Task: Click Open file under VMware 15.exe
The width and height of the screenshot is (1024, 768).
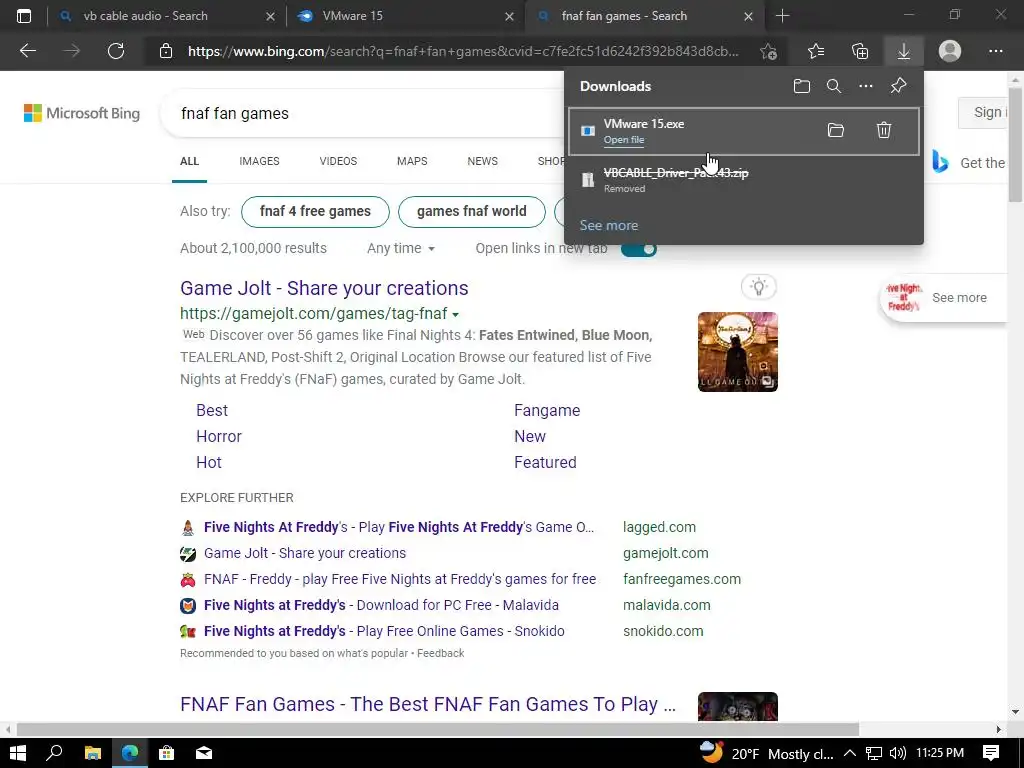Action: [x=624, y=140]
